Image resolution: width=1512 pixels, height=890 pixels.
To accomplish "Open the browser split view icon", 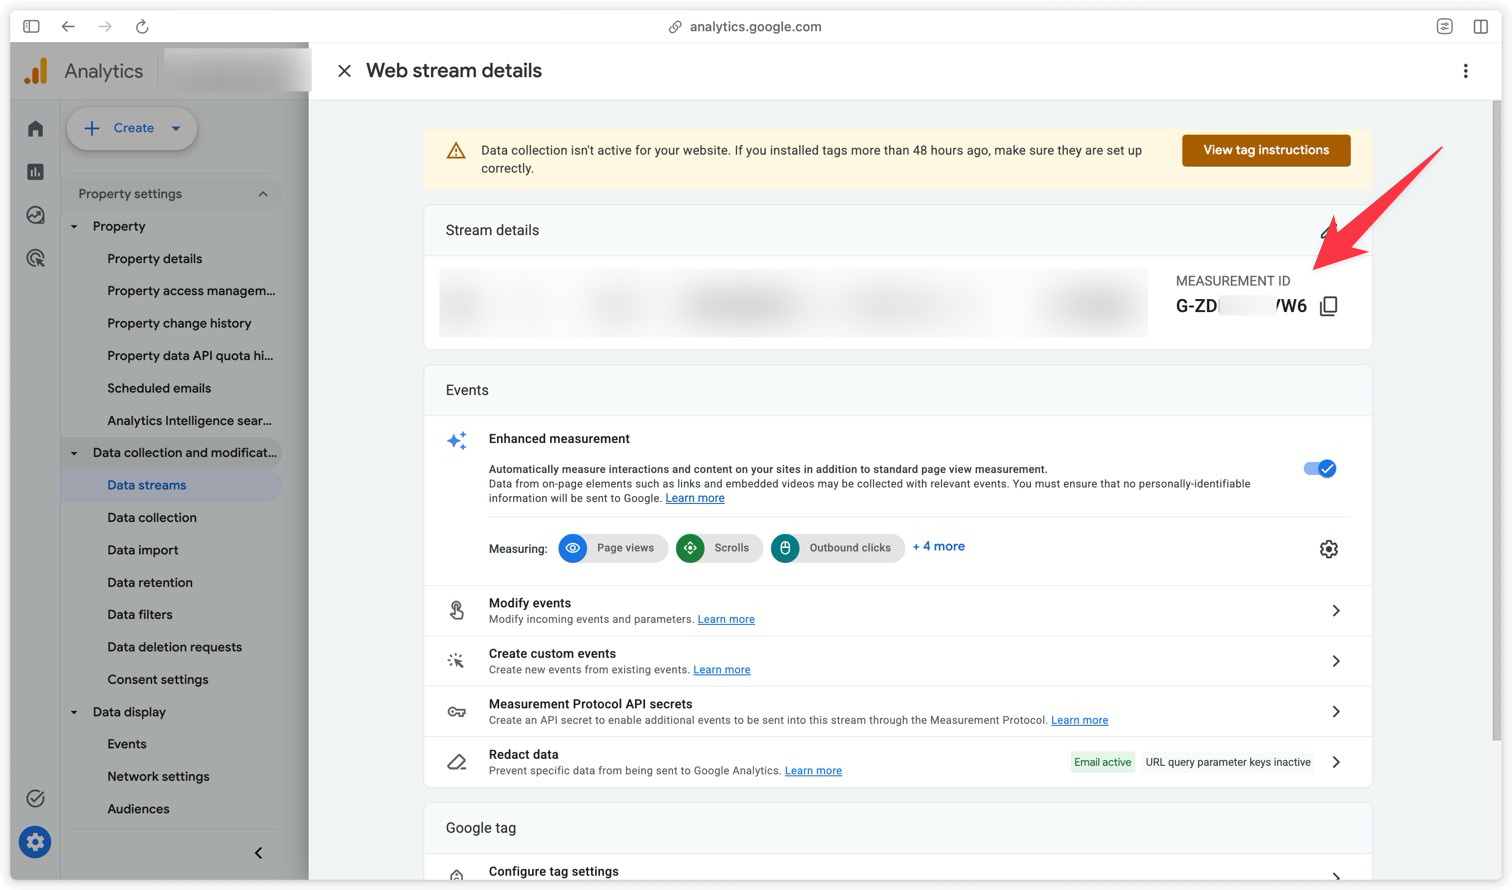I will pos(1481,26).
